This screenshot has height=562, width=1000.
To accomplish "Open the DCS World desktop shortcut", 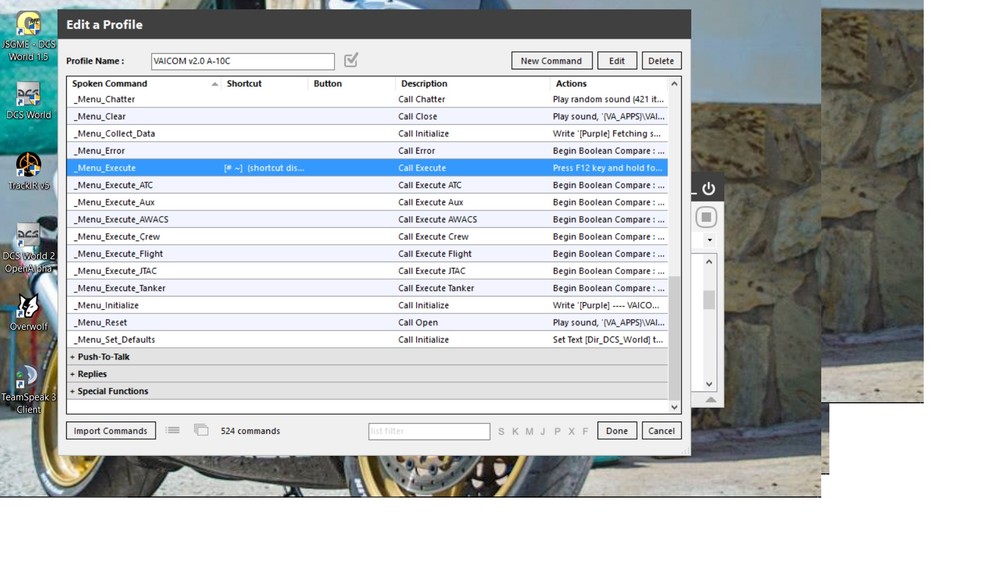I will pos(29,101).
